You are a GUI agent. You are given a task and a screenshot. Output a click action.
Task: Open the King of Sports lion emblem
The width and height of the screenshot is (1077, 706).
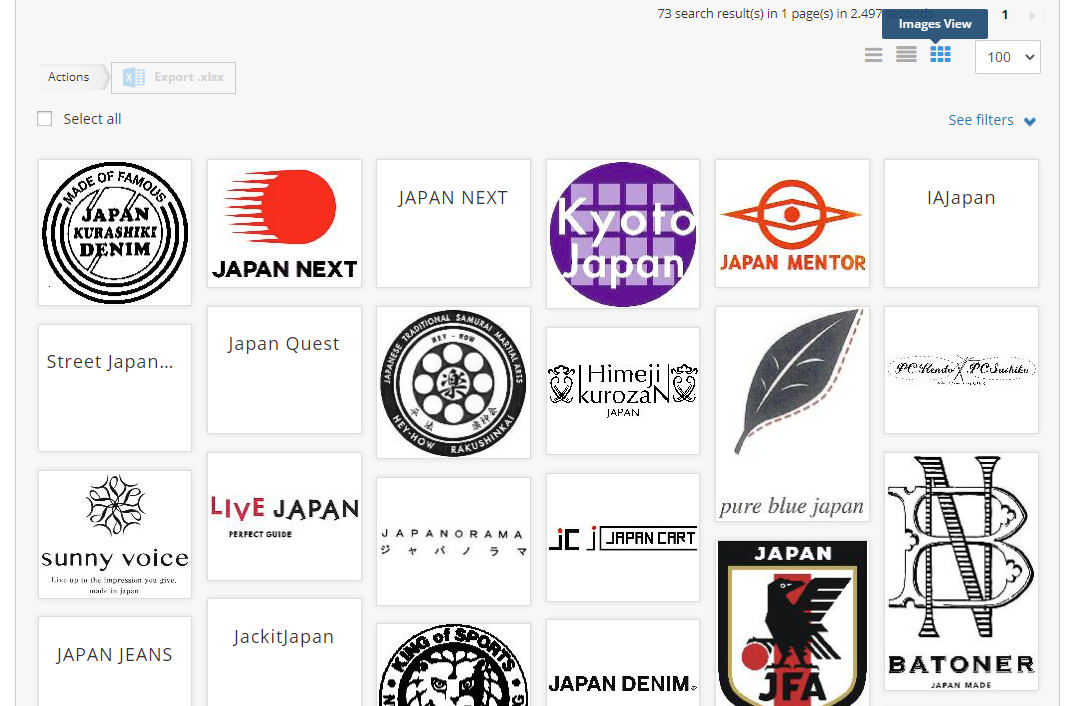tap(453, 665)
